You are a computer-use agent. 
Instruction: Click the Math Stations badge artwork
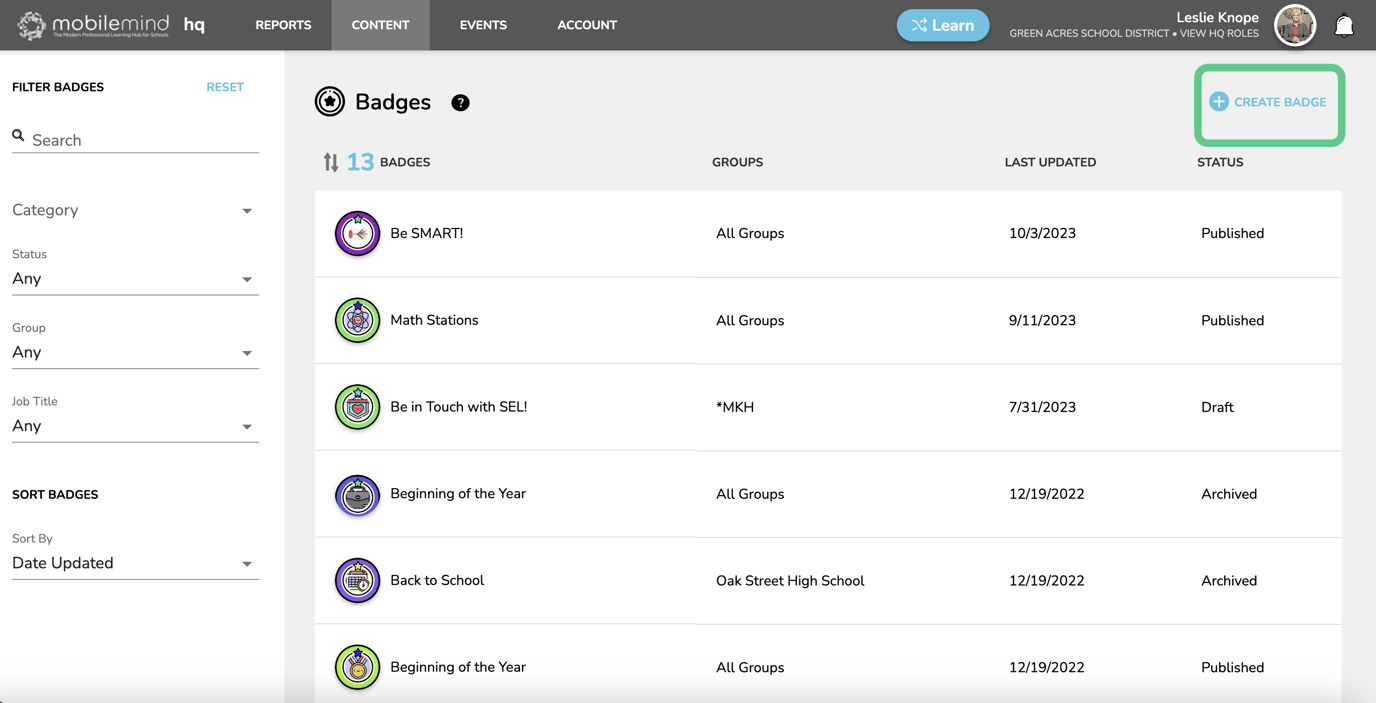pos(357,320)
